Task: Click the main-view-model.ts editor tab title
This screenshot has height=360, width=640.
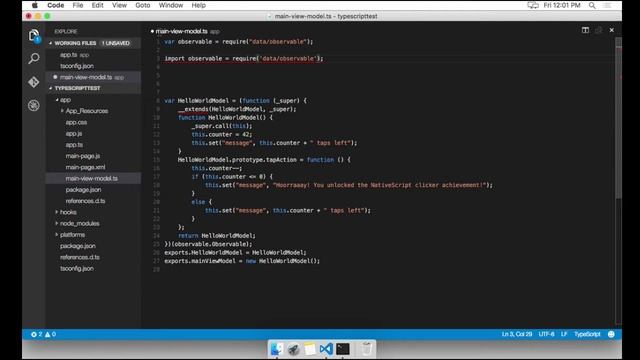Action: (x=181, y=31)
